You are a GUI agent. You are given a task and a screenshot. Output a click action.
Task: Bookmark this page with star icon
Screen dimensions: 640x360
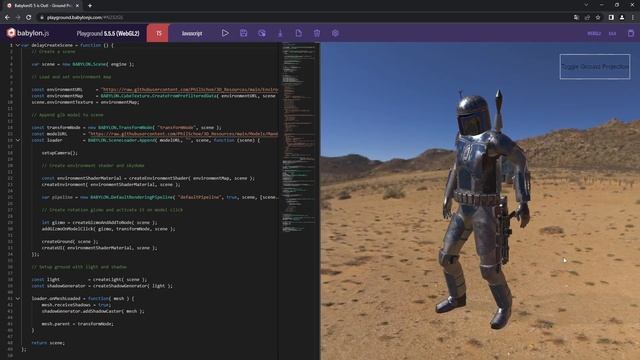598,18
